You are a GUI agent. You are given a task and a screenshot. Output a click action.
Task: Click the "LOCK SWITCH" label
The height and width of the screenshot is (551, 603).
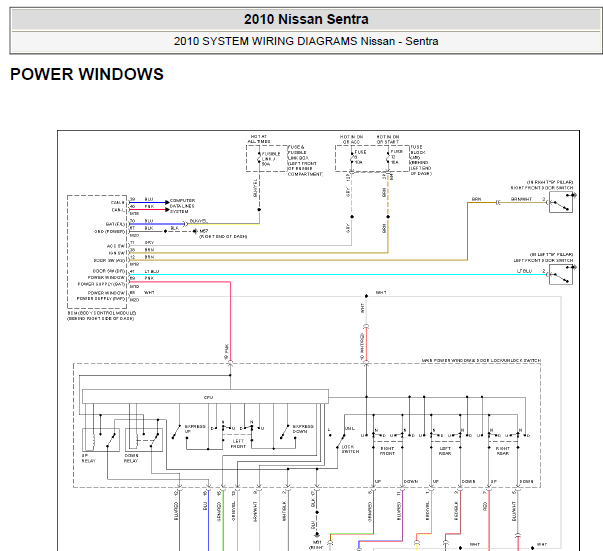point(350,449)
